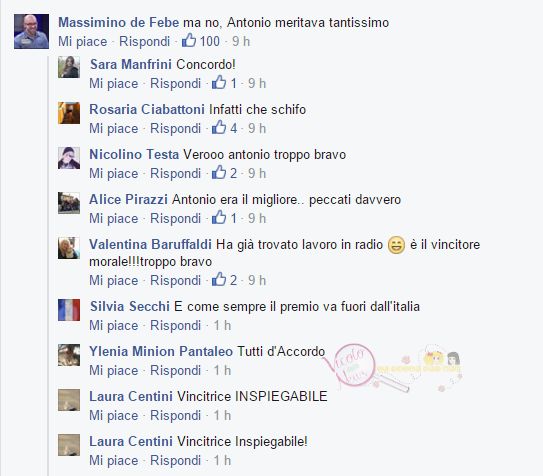Click thumbs-up icon on Alice Pirazzi's comment
The width and height of the screenshot is (543, 476).
[x=219, y=217]
